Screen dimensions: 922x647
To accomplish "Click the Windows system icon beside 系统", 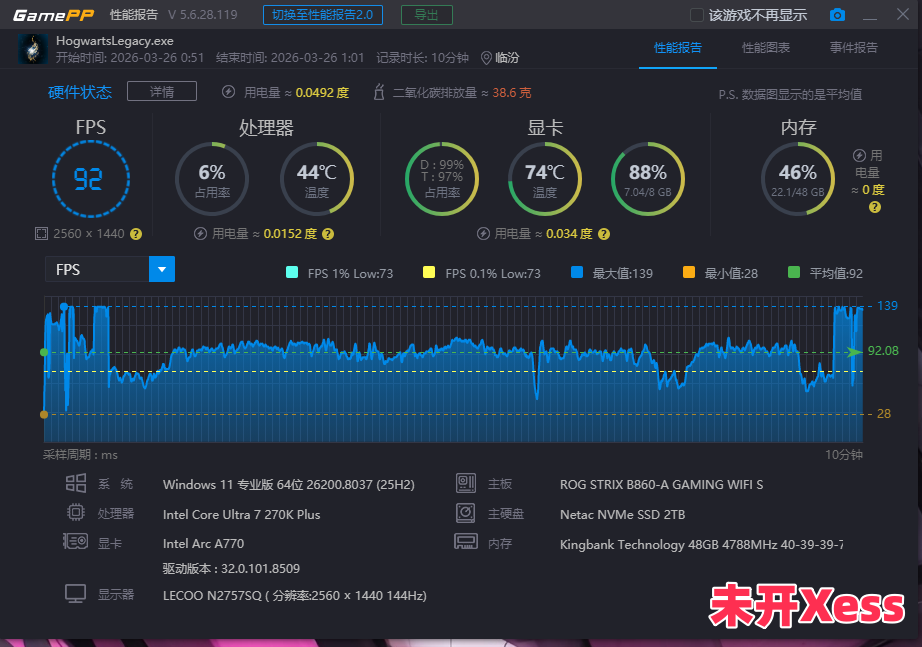I will coord(76,483).
